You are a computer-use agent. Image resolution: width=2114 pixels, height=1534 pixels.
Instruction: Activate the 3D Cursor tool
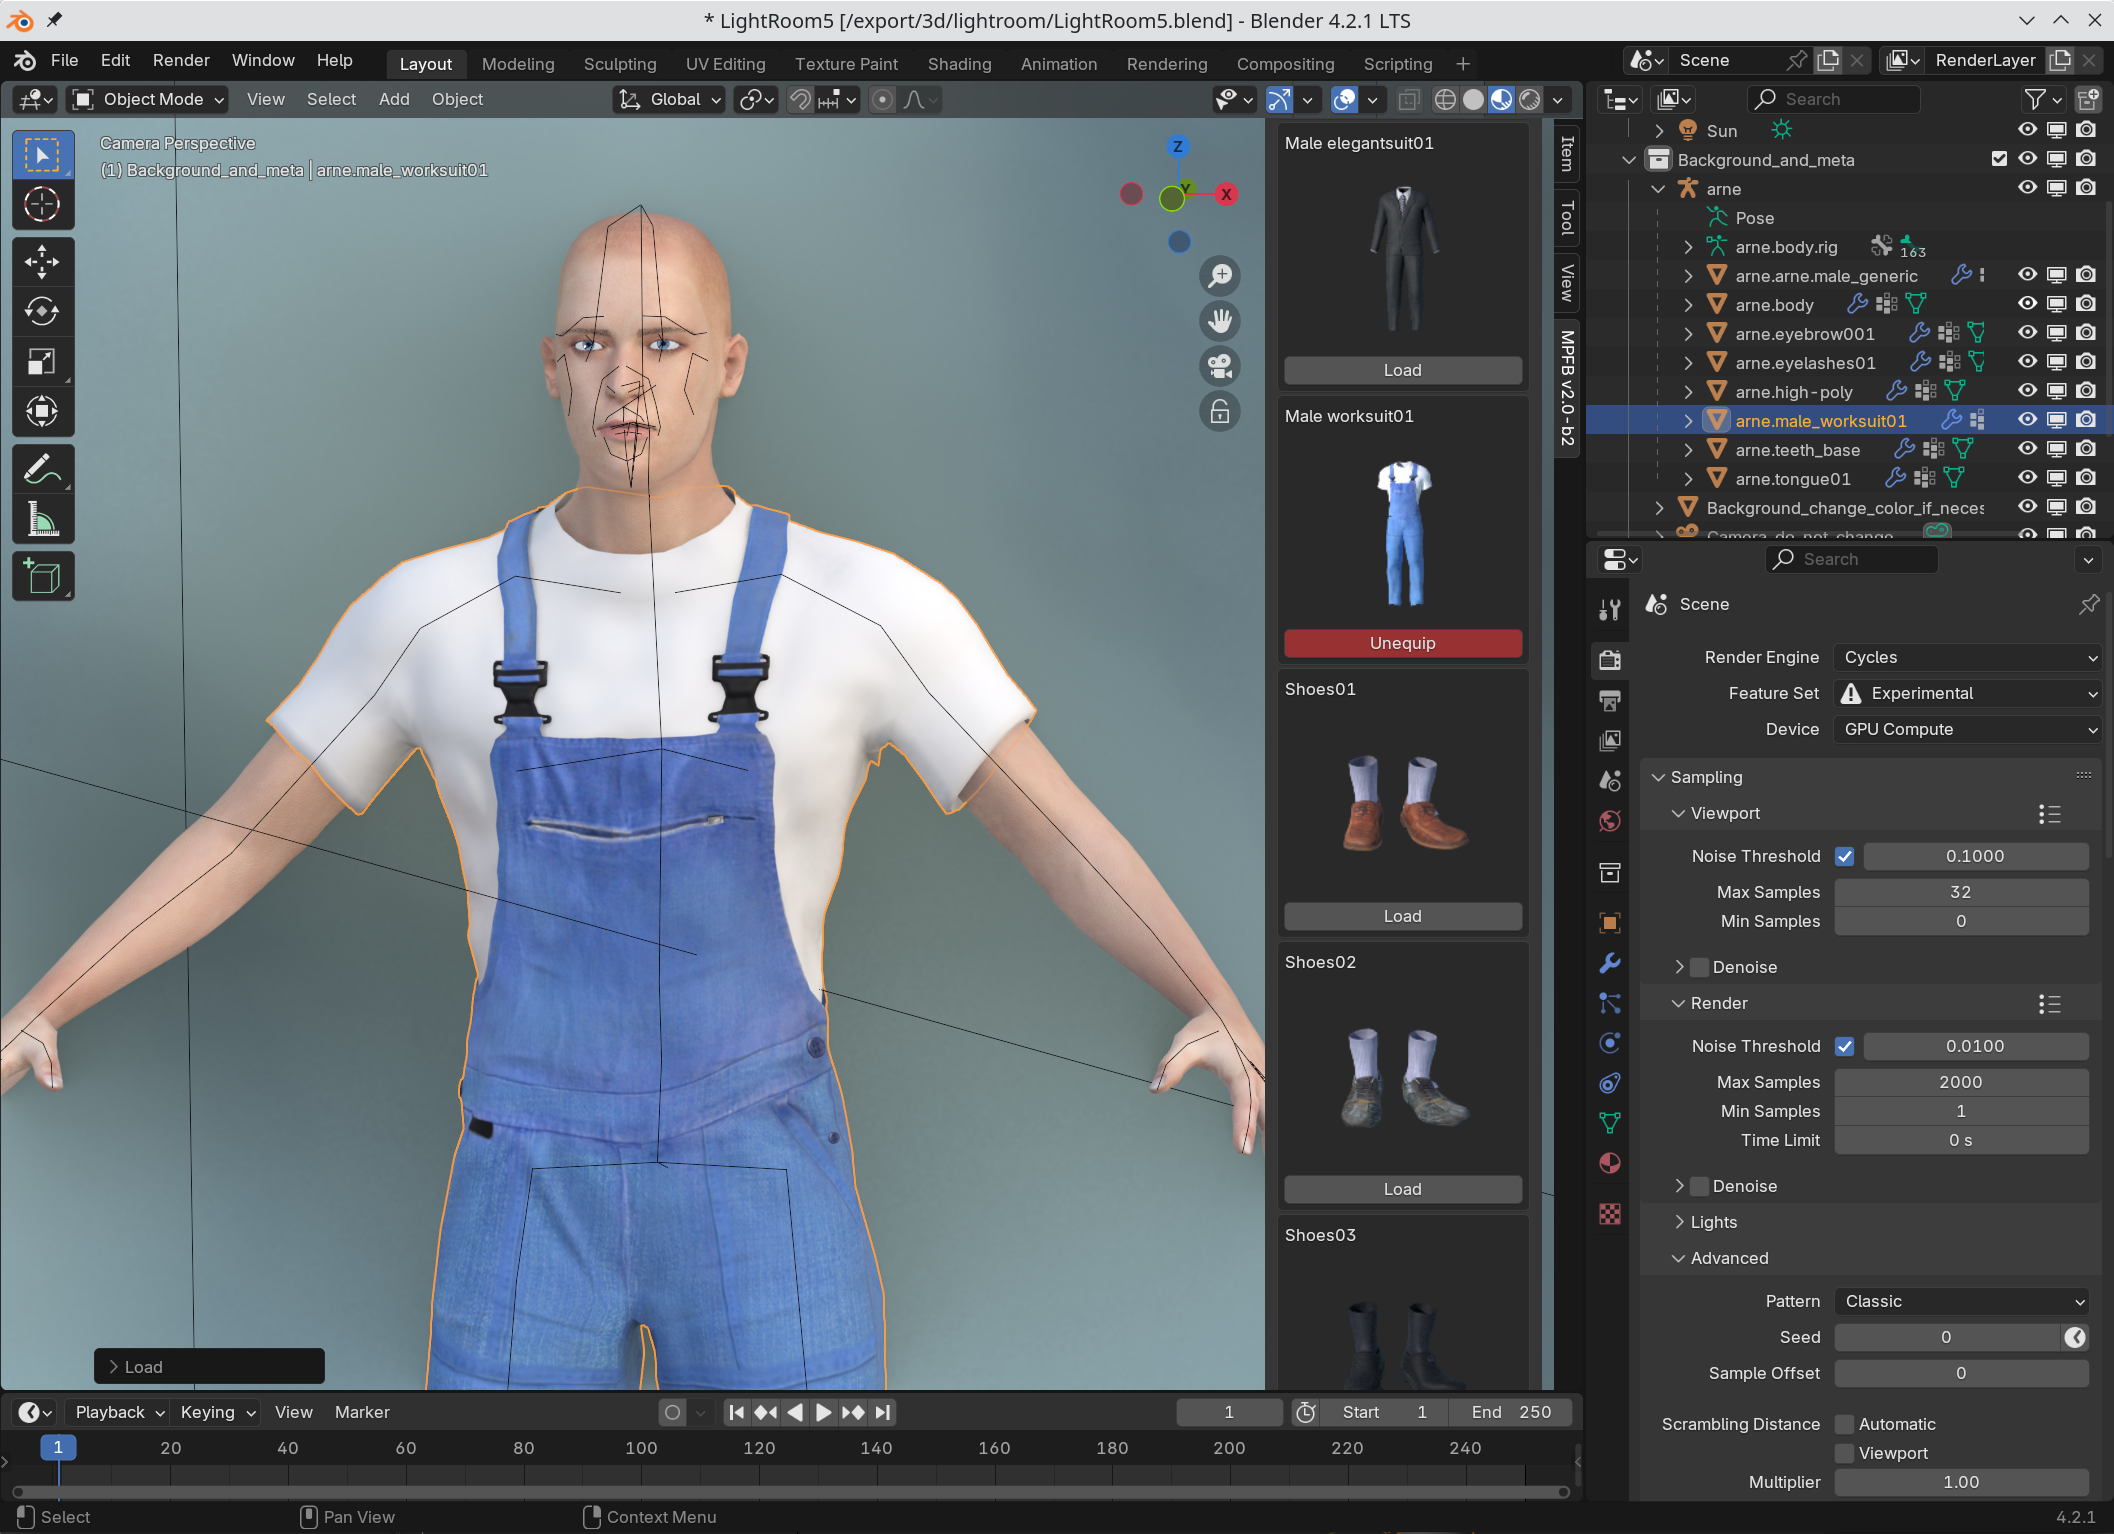tap(42, 205)
